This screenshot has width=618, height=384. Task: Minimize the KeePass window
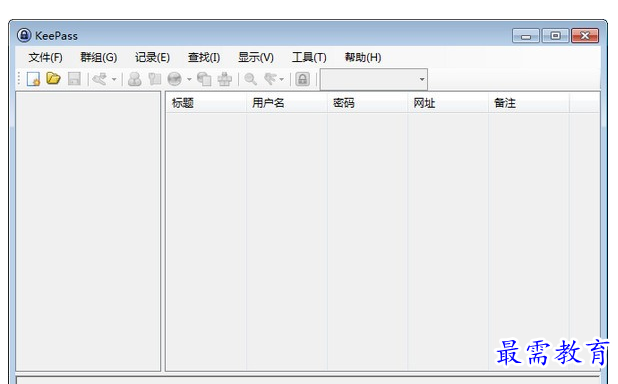526,36
